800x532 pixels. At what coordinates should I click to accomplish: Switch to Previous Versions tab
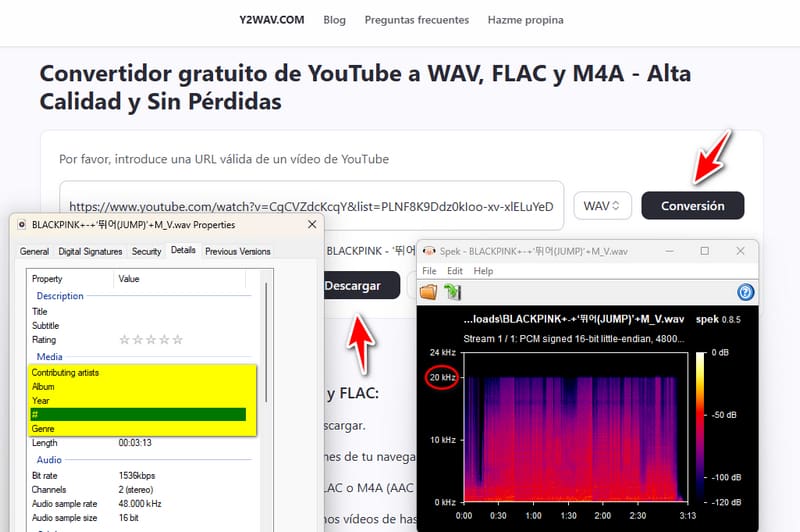pyautogui.click(x=238, y=251)
